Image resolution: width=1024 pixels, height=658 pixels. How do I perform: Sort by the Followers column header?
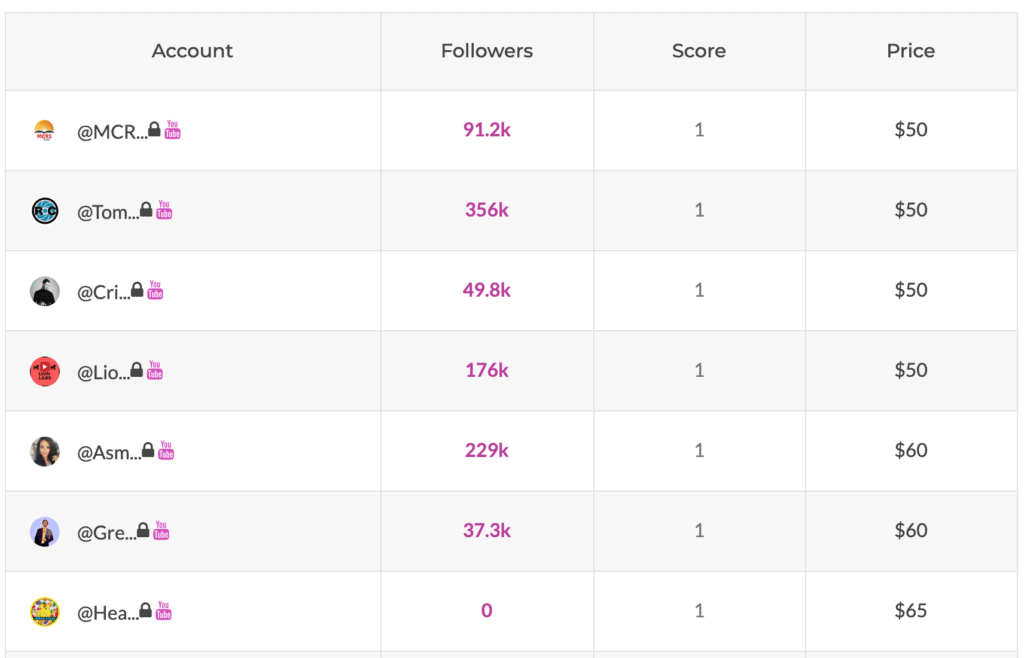(x=487, y=51)
